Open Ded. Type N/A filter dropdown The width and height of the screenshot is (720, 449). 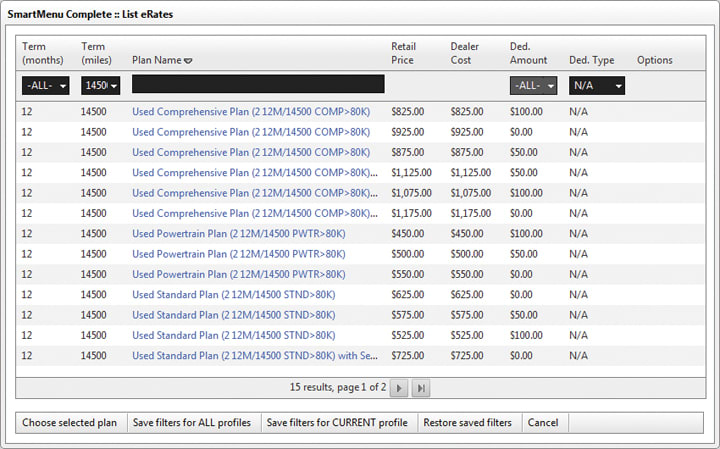pos(597,86)
